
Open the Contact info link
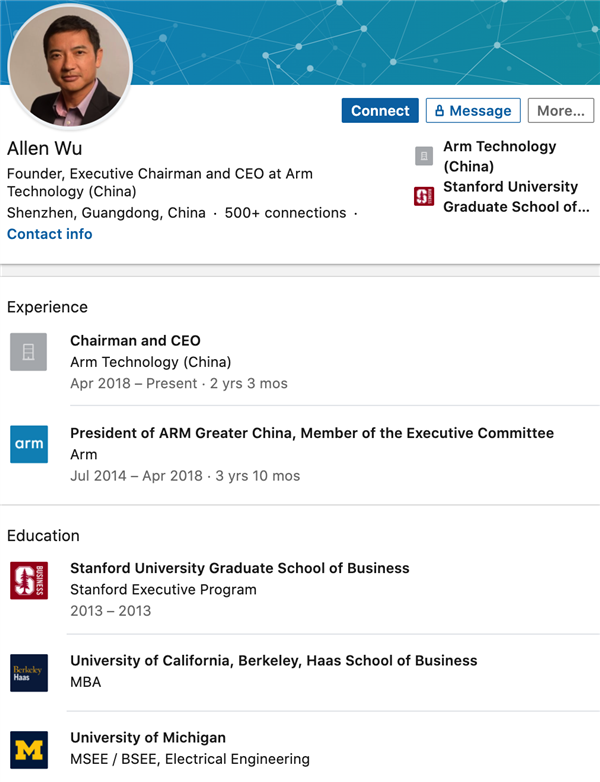coord(50,234)
